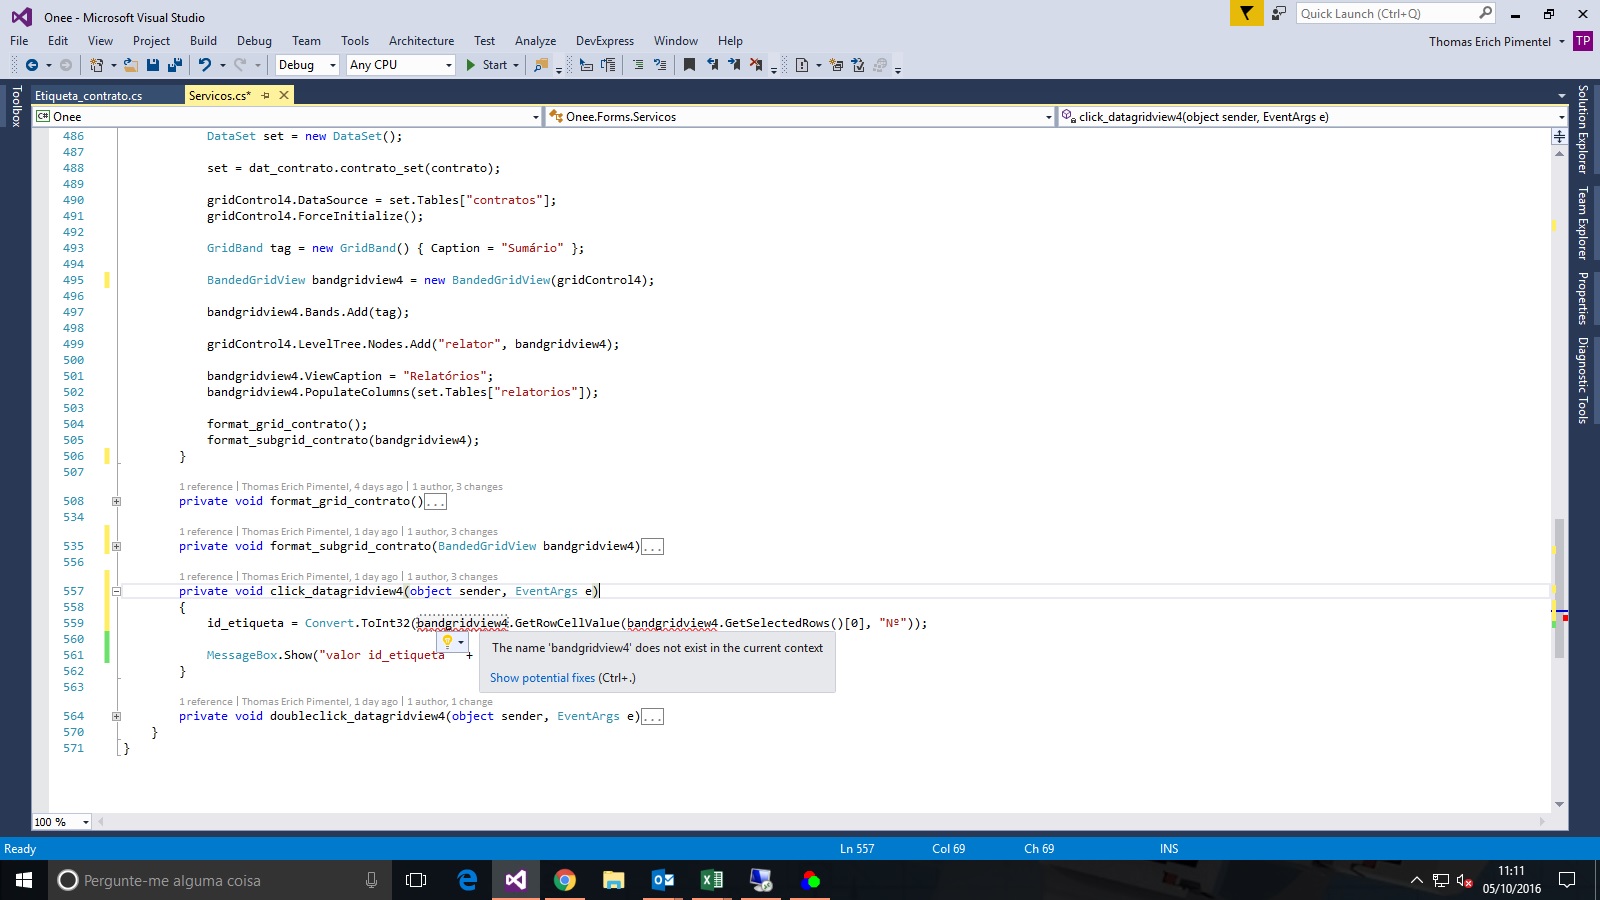Close the Servicos.cs tab

[284, 95]
